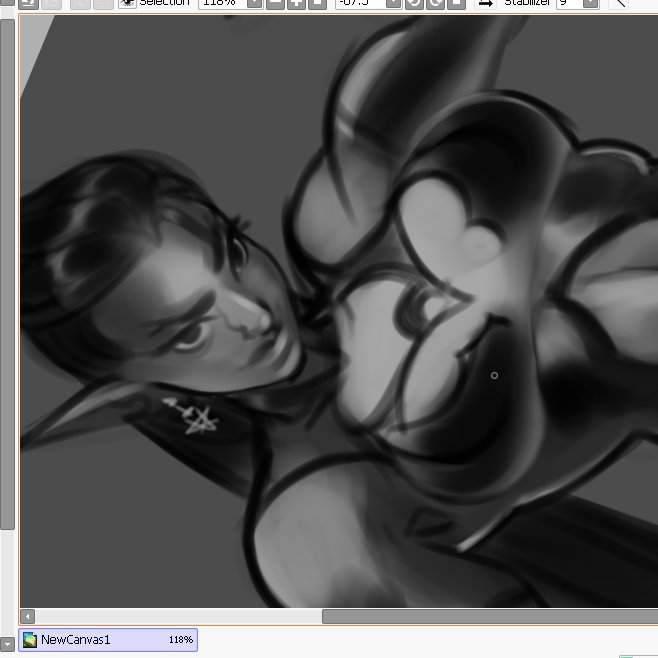
Task: Open the zoom percentage dropdown arrow
Action: (255, 3)
